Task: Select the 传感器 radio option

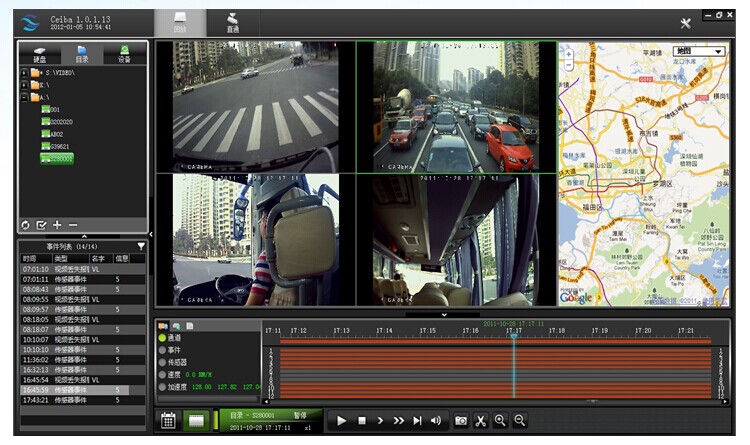Action: [162, 362]
